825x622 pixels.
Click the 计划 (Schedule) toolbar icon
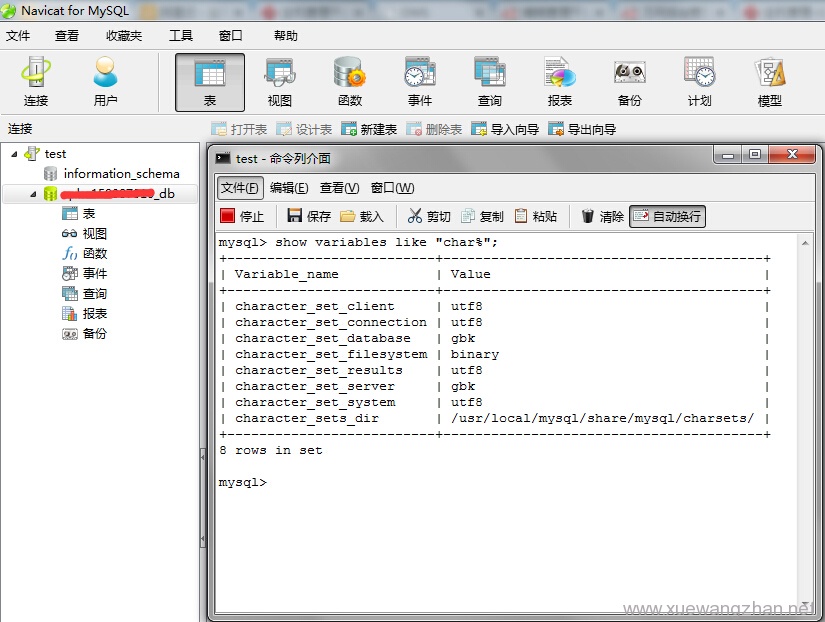pos(699,82)
